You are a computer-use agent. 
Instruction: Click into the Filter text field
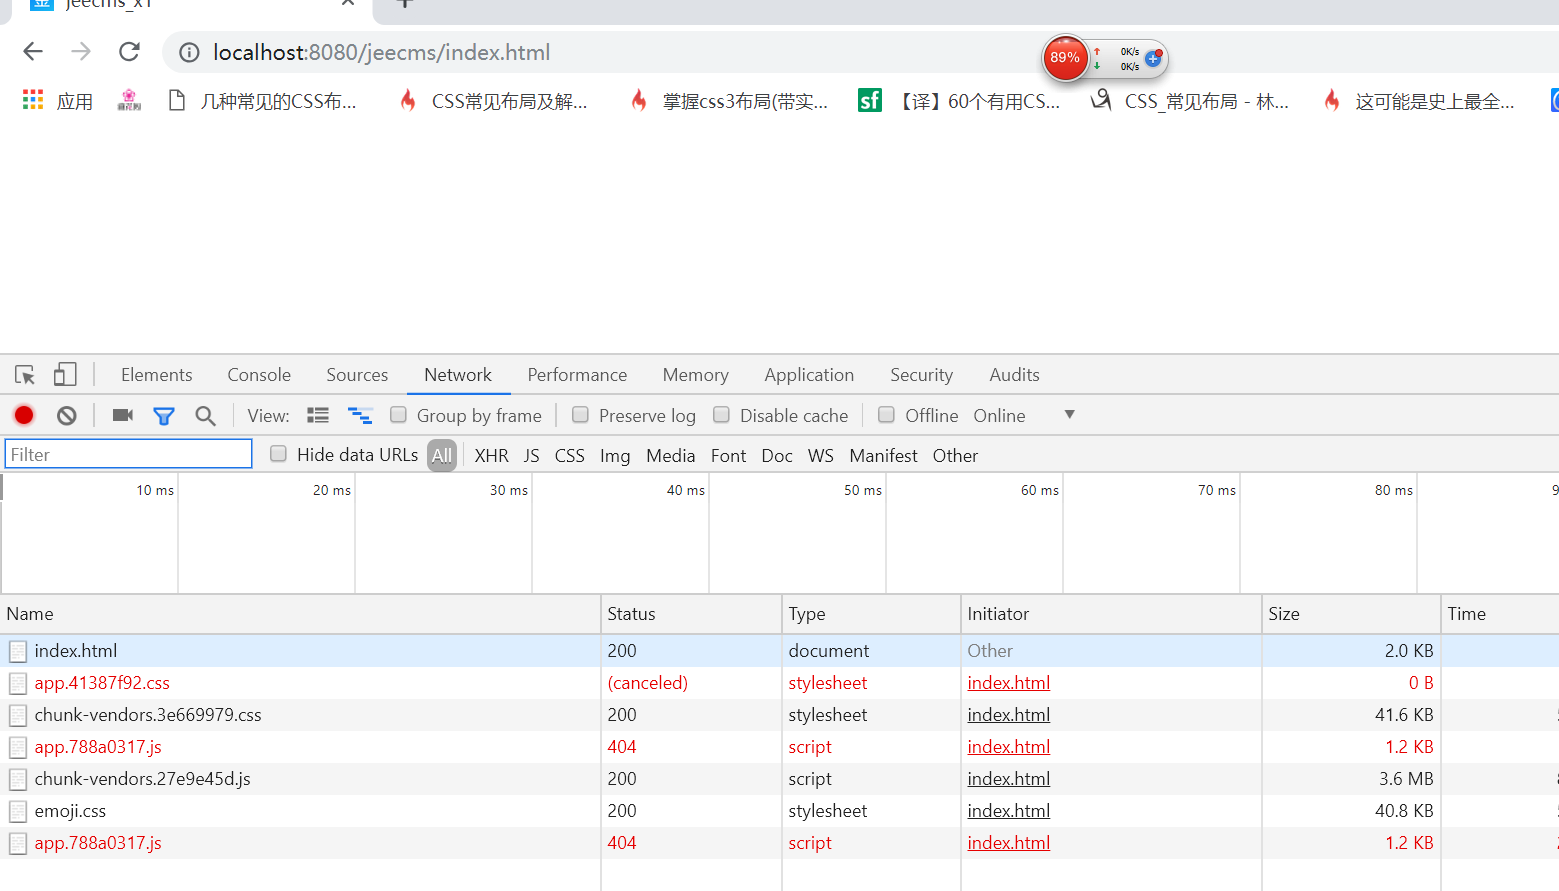(x=129, y=454)
